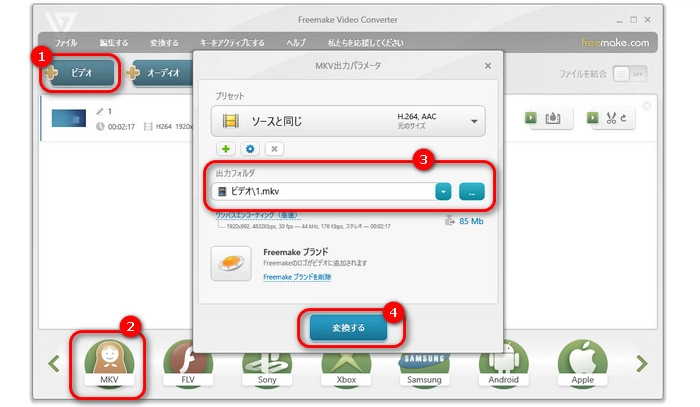Click the オーディオ add audio button
Screen dimensions: 700x407
[x=161, y=73]
